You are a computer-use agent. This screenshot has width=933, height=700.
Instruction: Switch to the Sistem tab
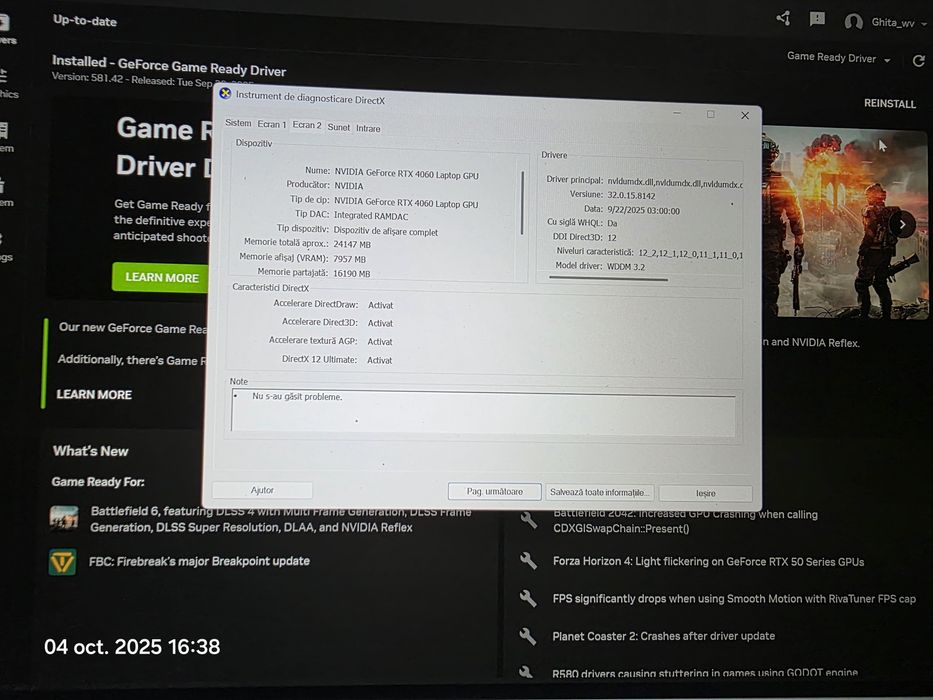point(238,123)
